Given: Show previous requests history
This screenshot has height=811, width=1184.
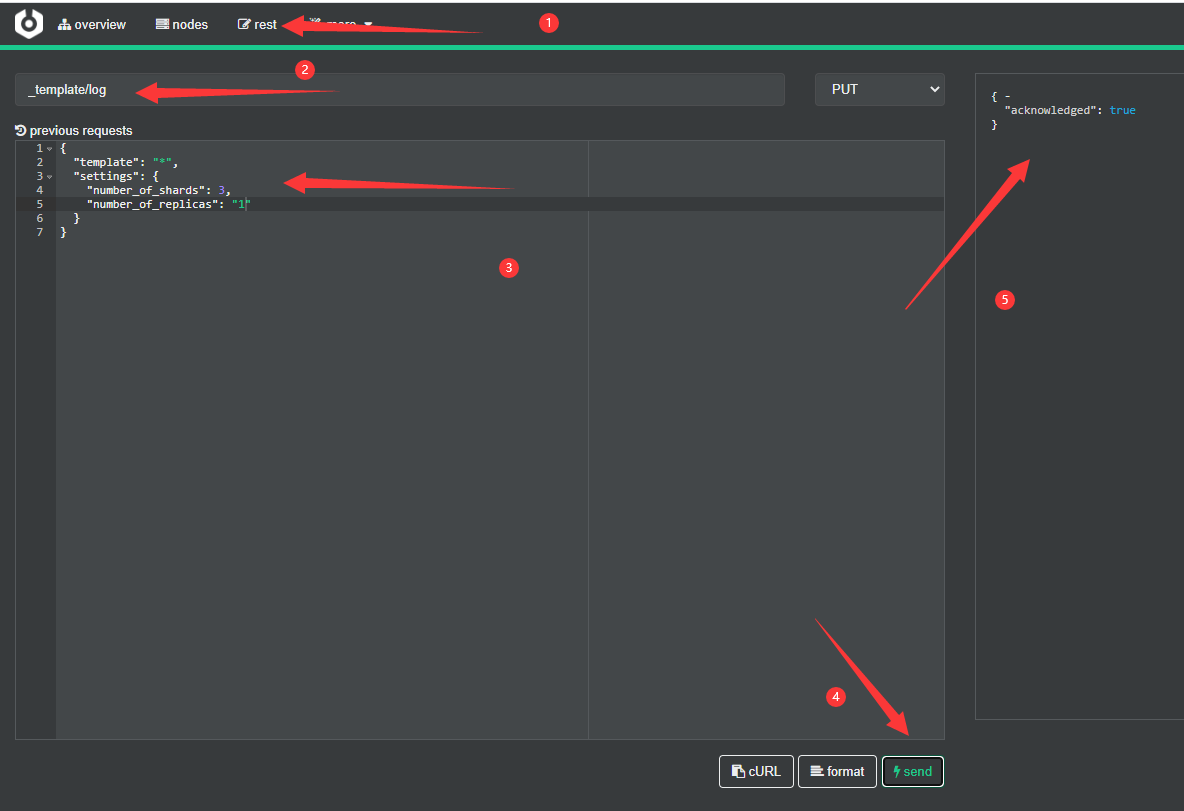Looking at the screenshot, I should [x=74, y=131].
